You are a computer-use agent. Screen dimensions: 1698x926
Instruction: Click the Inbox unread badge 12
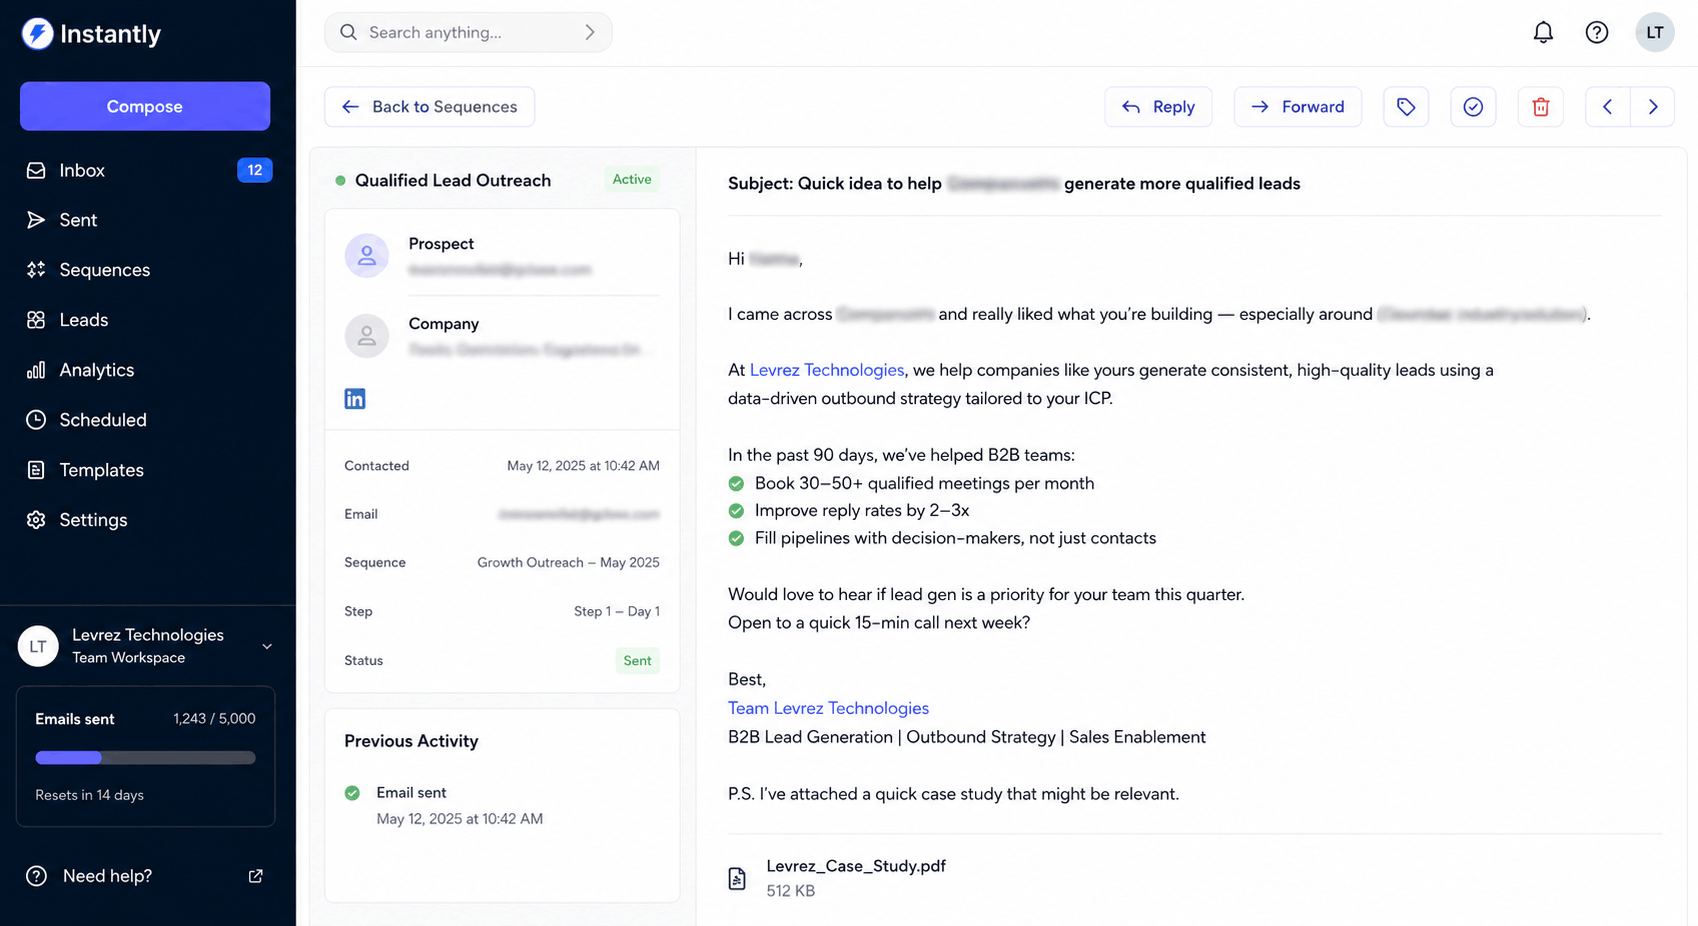tap(255, 170)
